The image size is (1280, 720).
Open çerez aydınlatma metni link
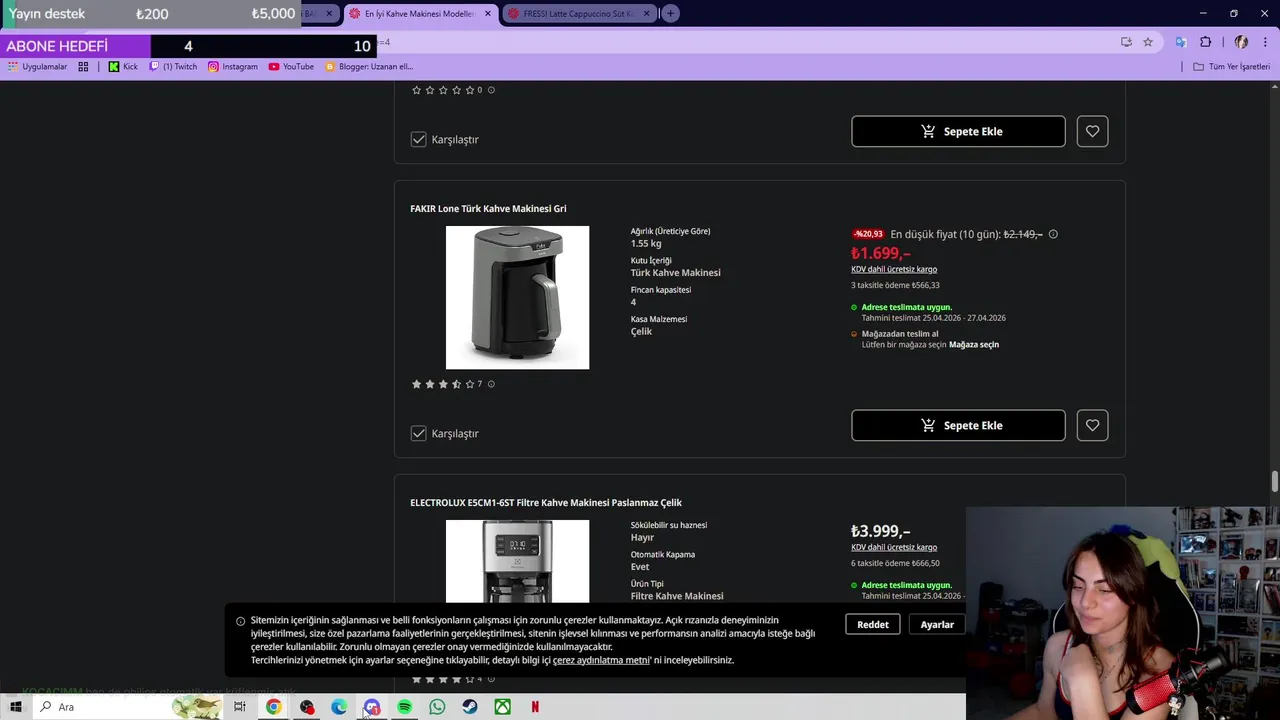601,660
